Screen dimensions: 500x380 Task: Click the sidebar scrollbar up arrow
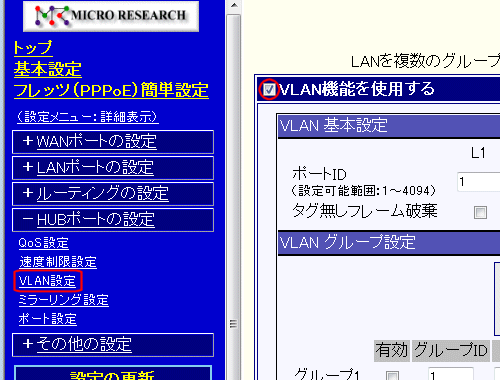(x=234, y=6)
